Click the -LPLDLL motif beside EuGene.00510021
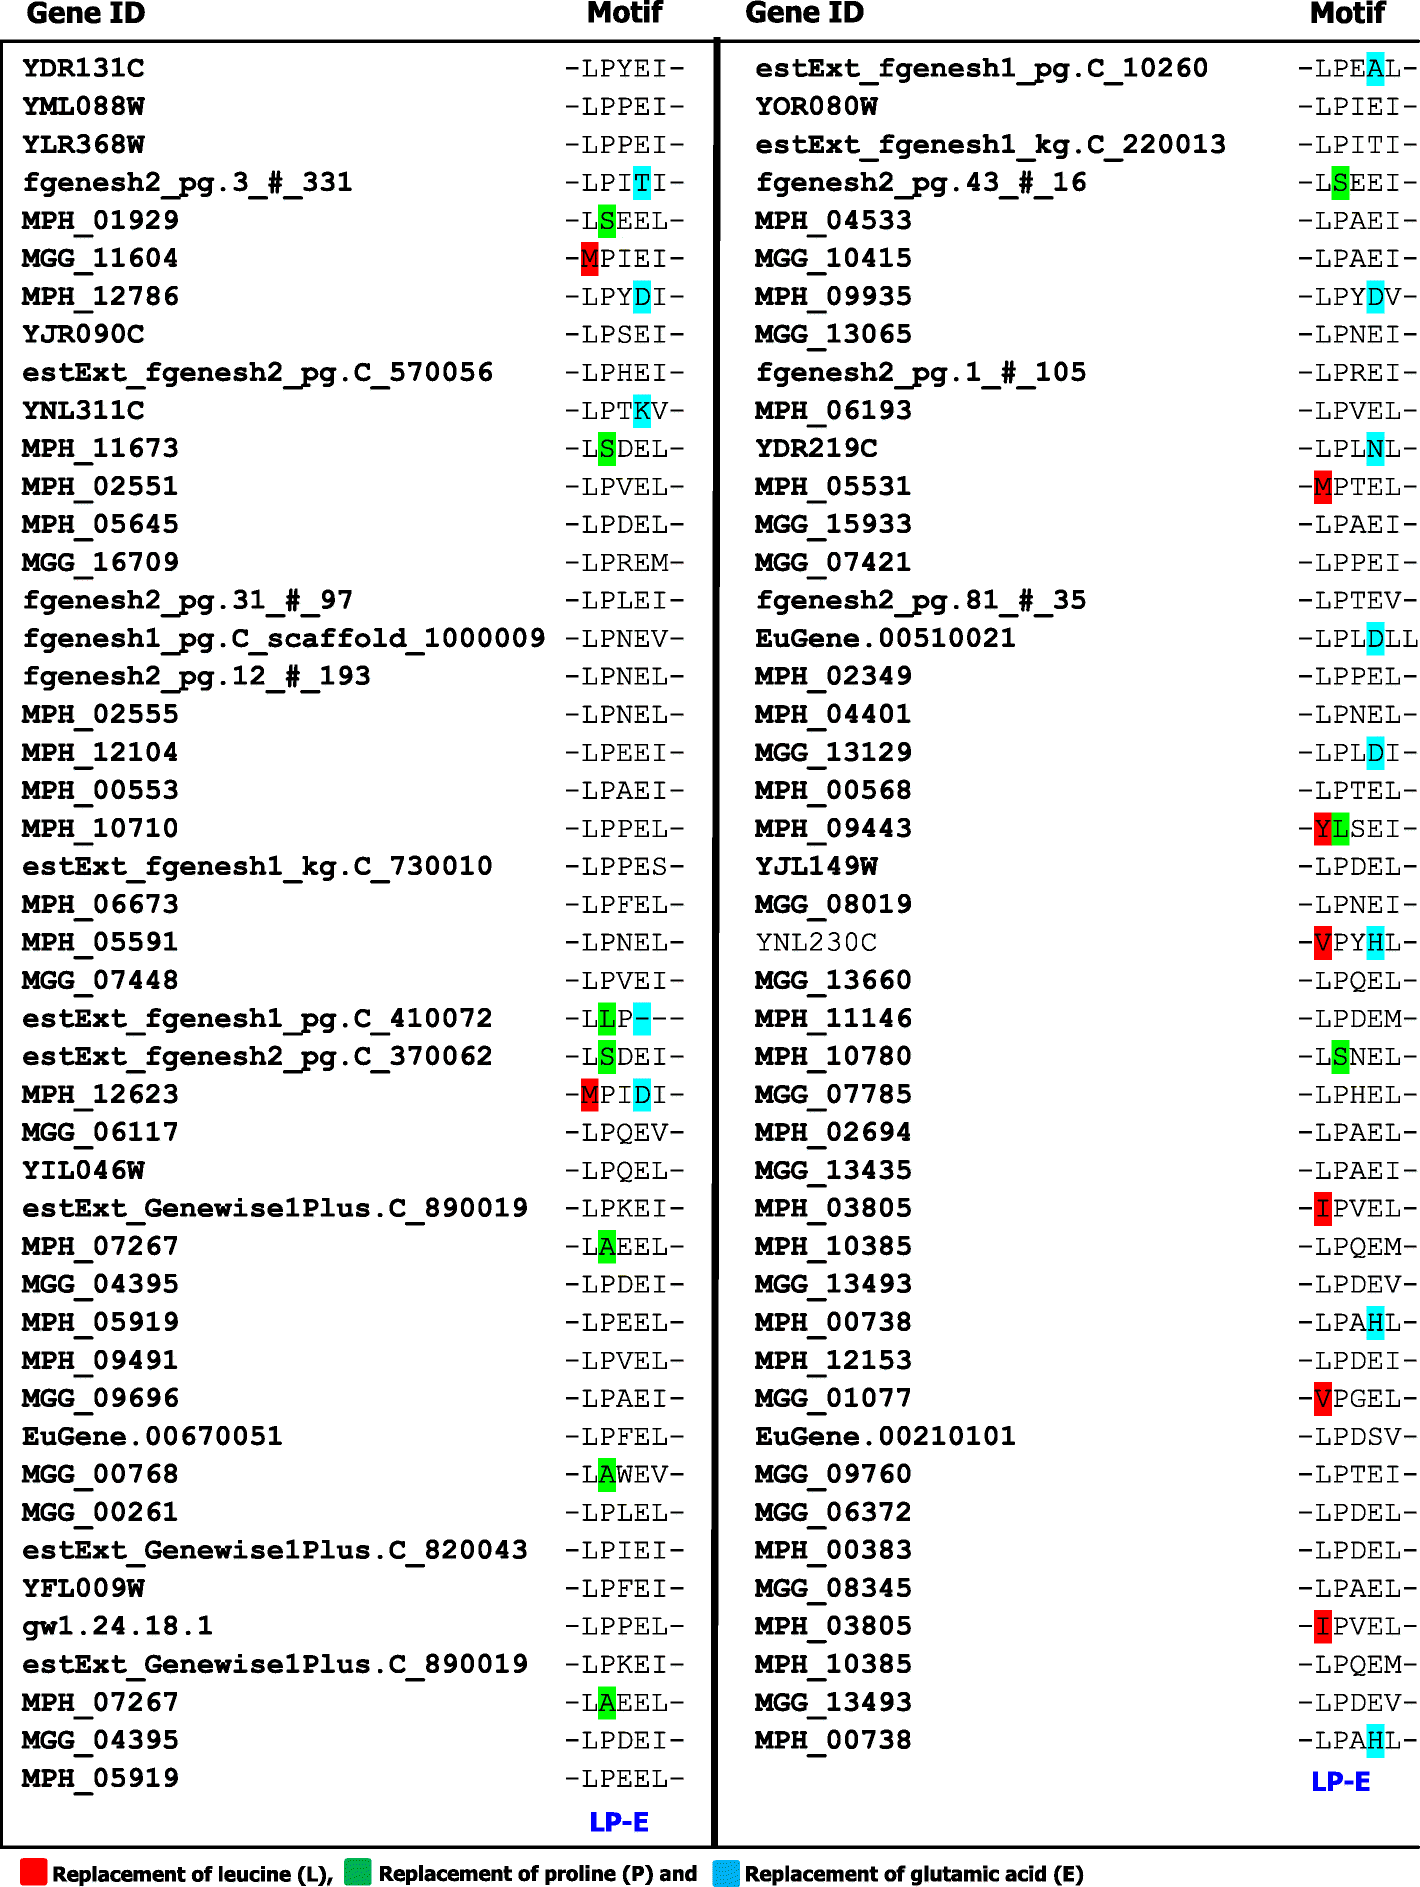1420x1887 pixels. click(1358, 638)
